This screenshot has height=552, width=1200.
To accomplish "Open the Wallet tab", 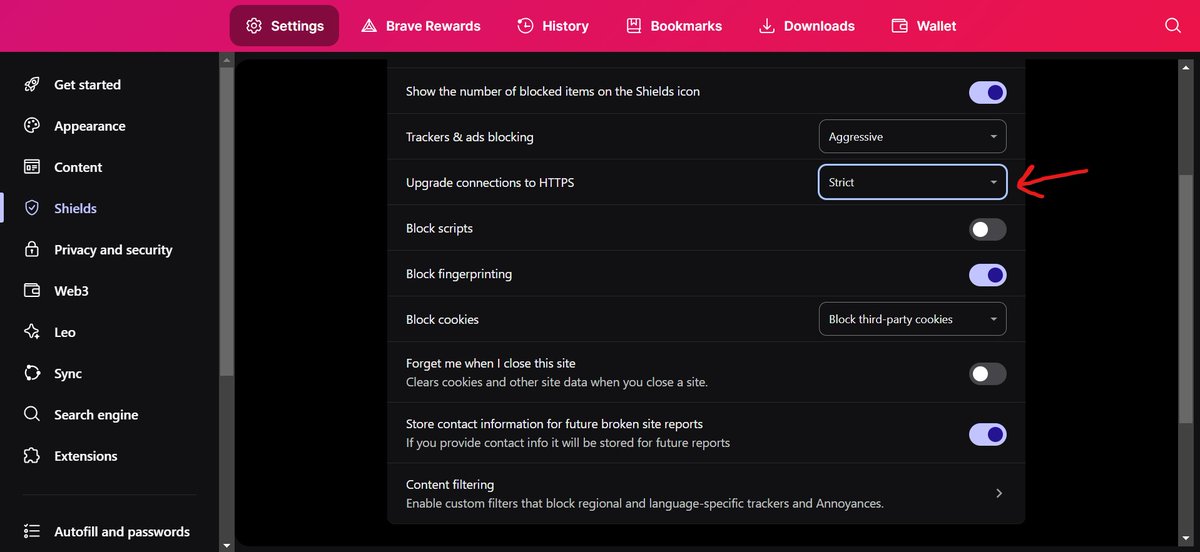I will pyautogui.click(x=923, y=26).
